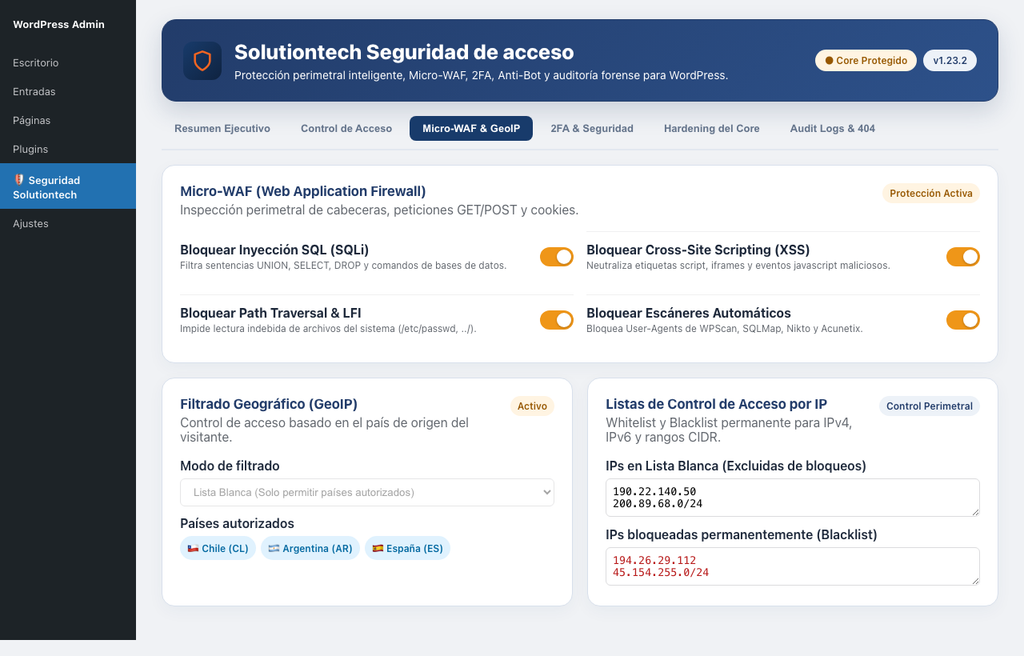The width and height of the screenshot is (1024, 656).
Task: Go to Páginas in the sidebar
Action: (x=68, y=120)
